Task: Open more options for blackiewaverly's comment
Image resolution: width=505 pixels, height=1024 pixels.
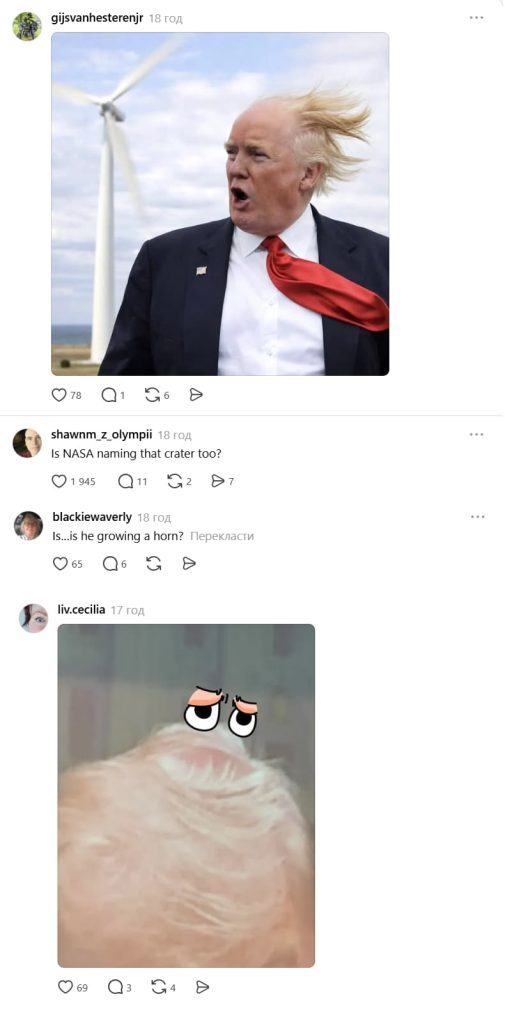Action: point(477,517)
